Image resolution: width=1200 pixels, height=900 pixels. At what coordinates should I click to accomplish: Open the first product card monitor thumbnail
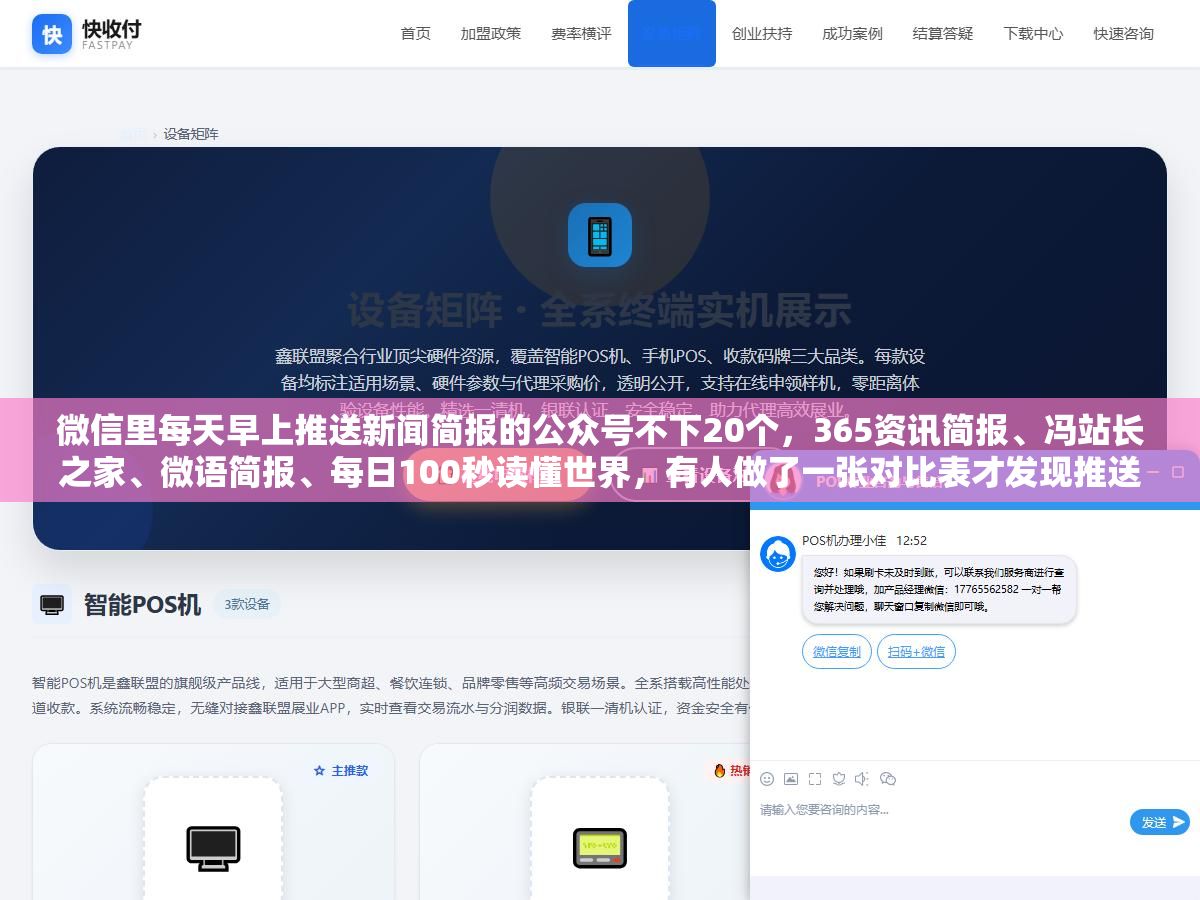213,848
